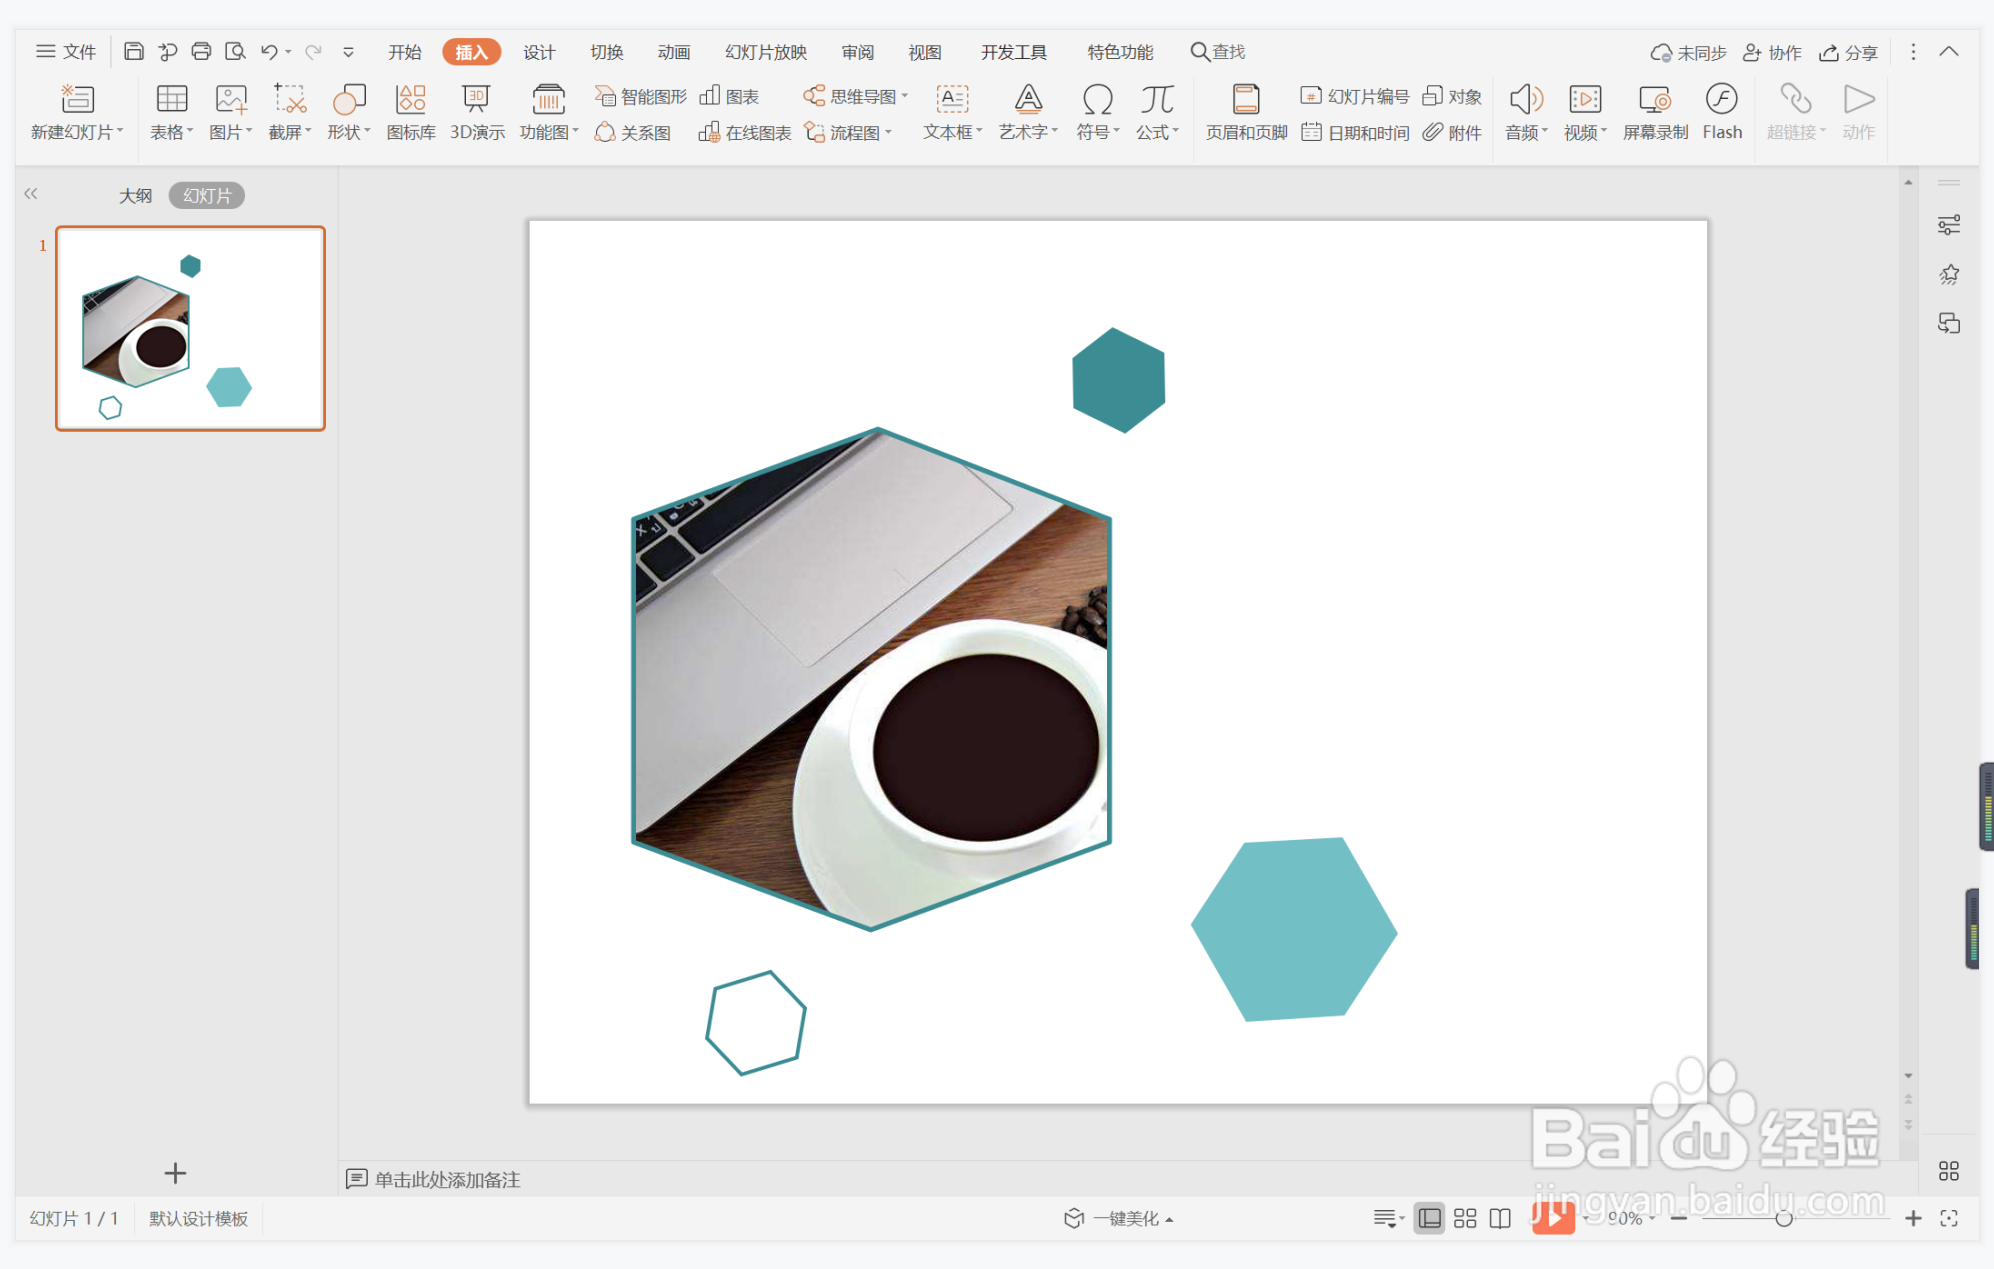The height and width of the screenshot is (1269, 1994).
Task: Click the Redo arrow icon
Action: [313, 51]
